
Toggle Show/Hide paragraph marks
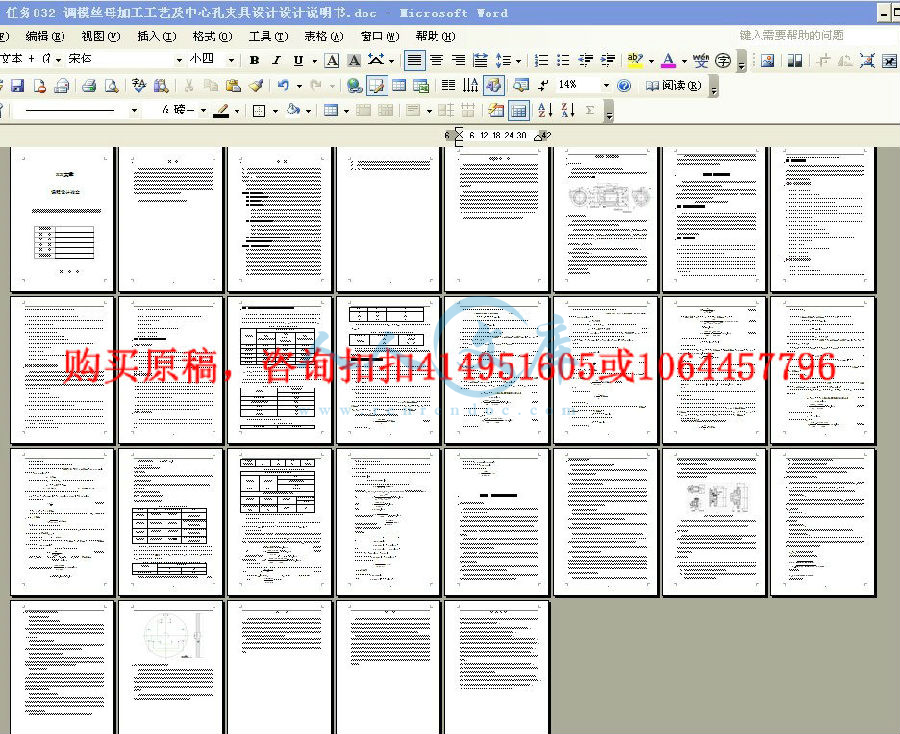tap(543, 86)
